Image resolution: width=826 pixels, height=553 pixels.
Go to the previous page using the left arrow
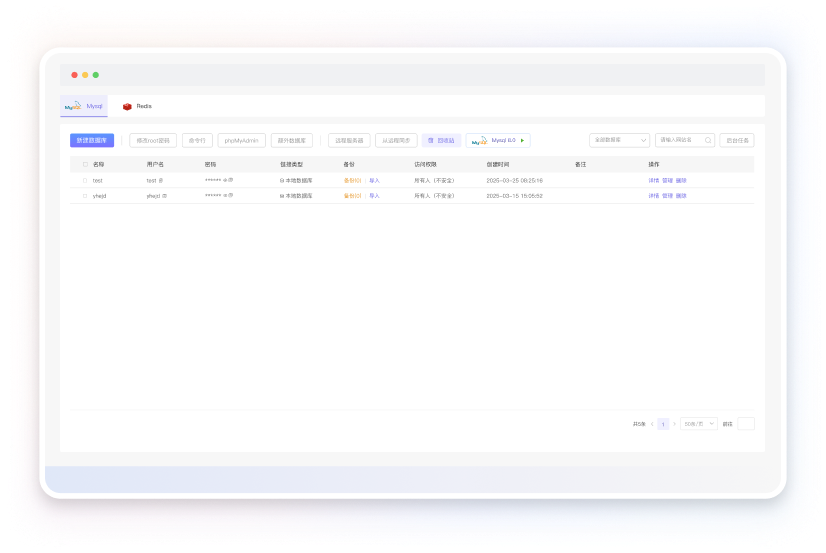coord(652,424)
